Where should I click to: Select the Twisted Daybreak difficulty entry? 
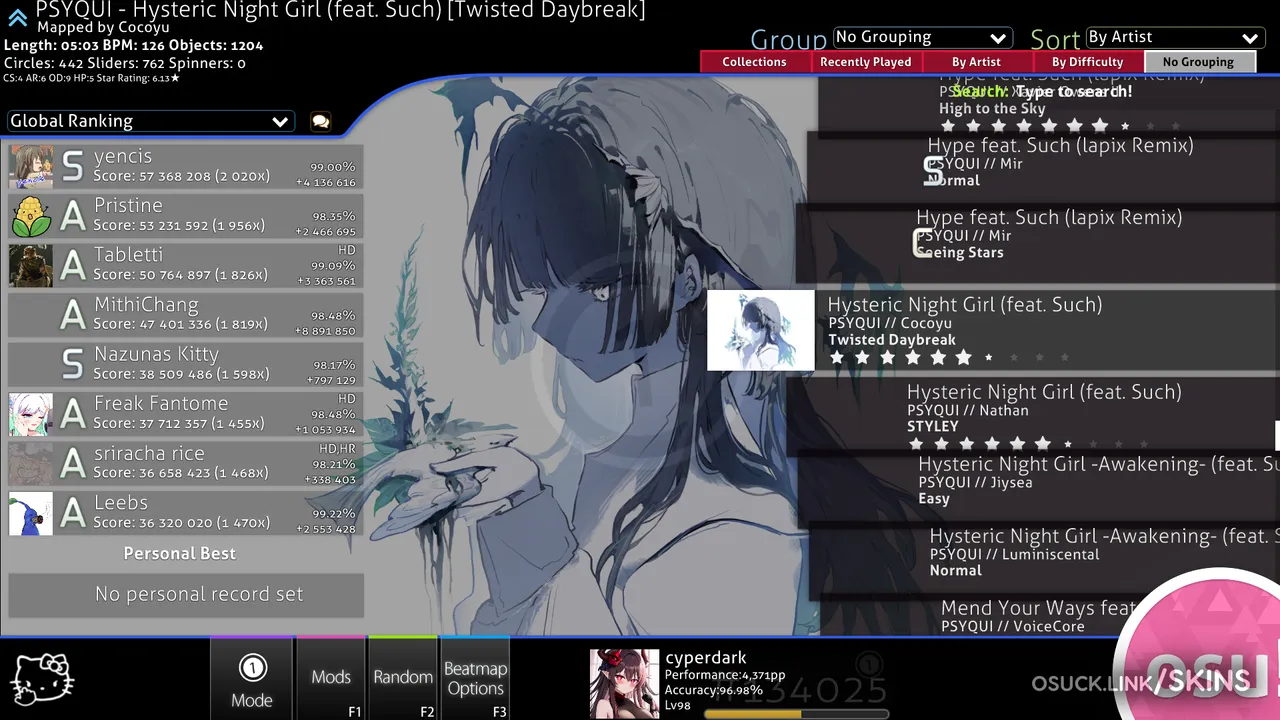click(993, 330)
